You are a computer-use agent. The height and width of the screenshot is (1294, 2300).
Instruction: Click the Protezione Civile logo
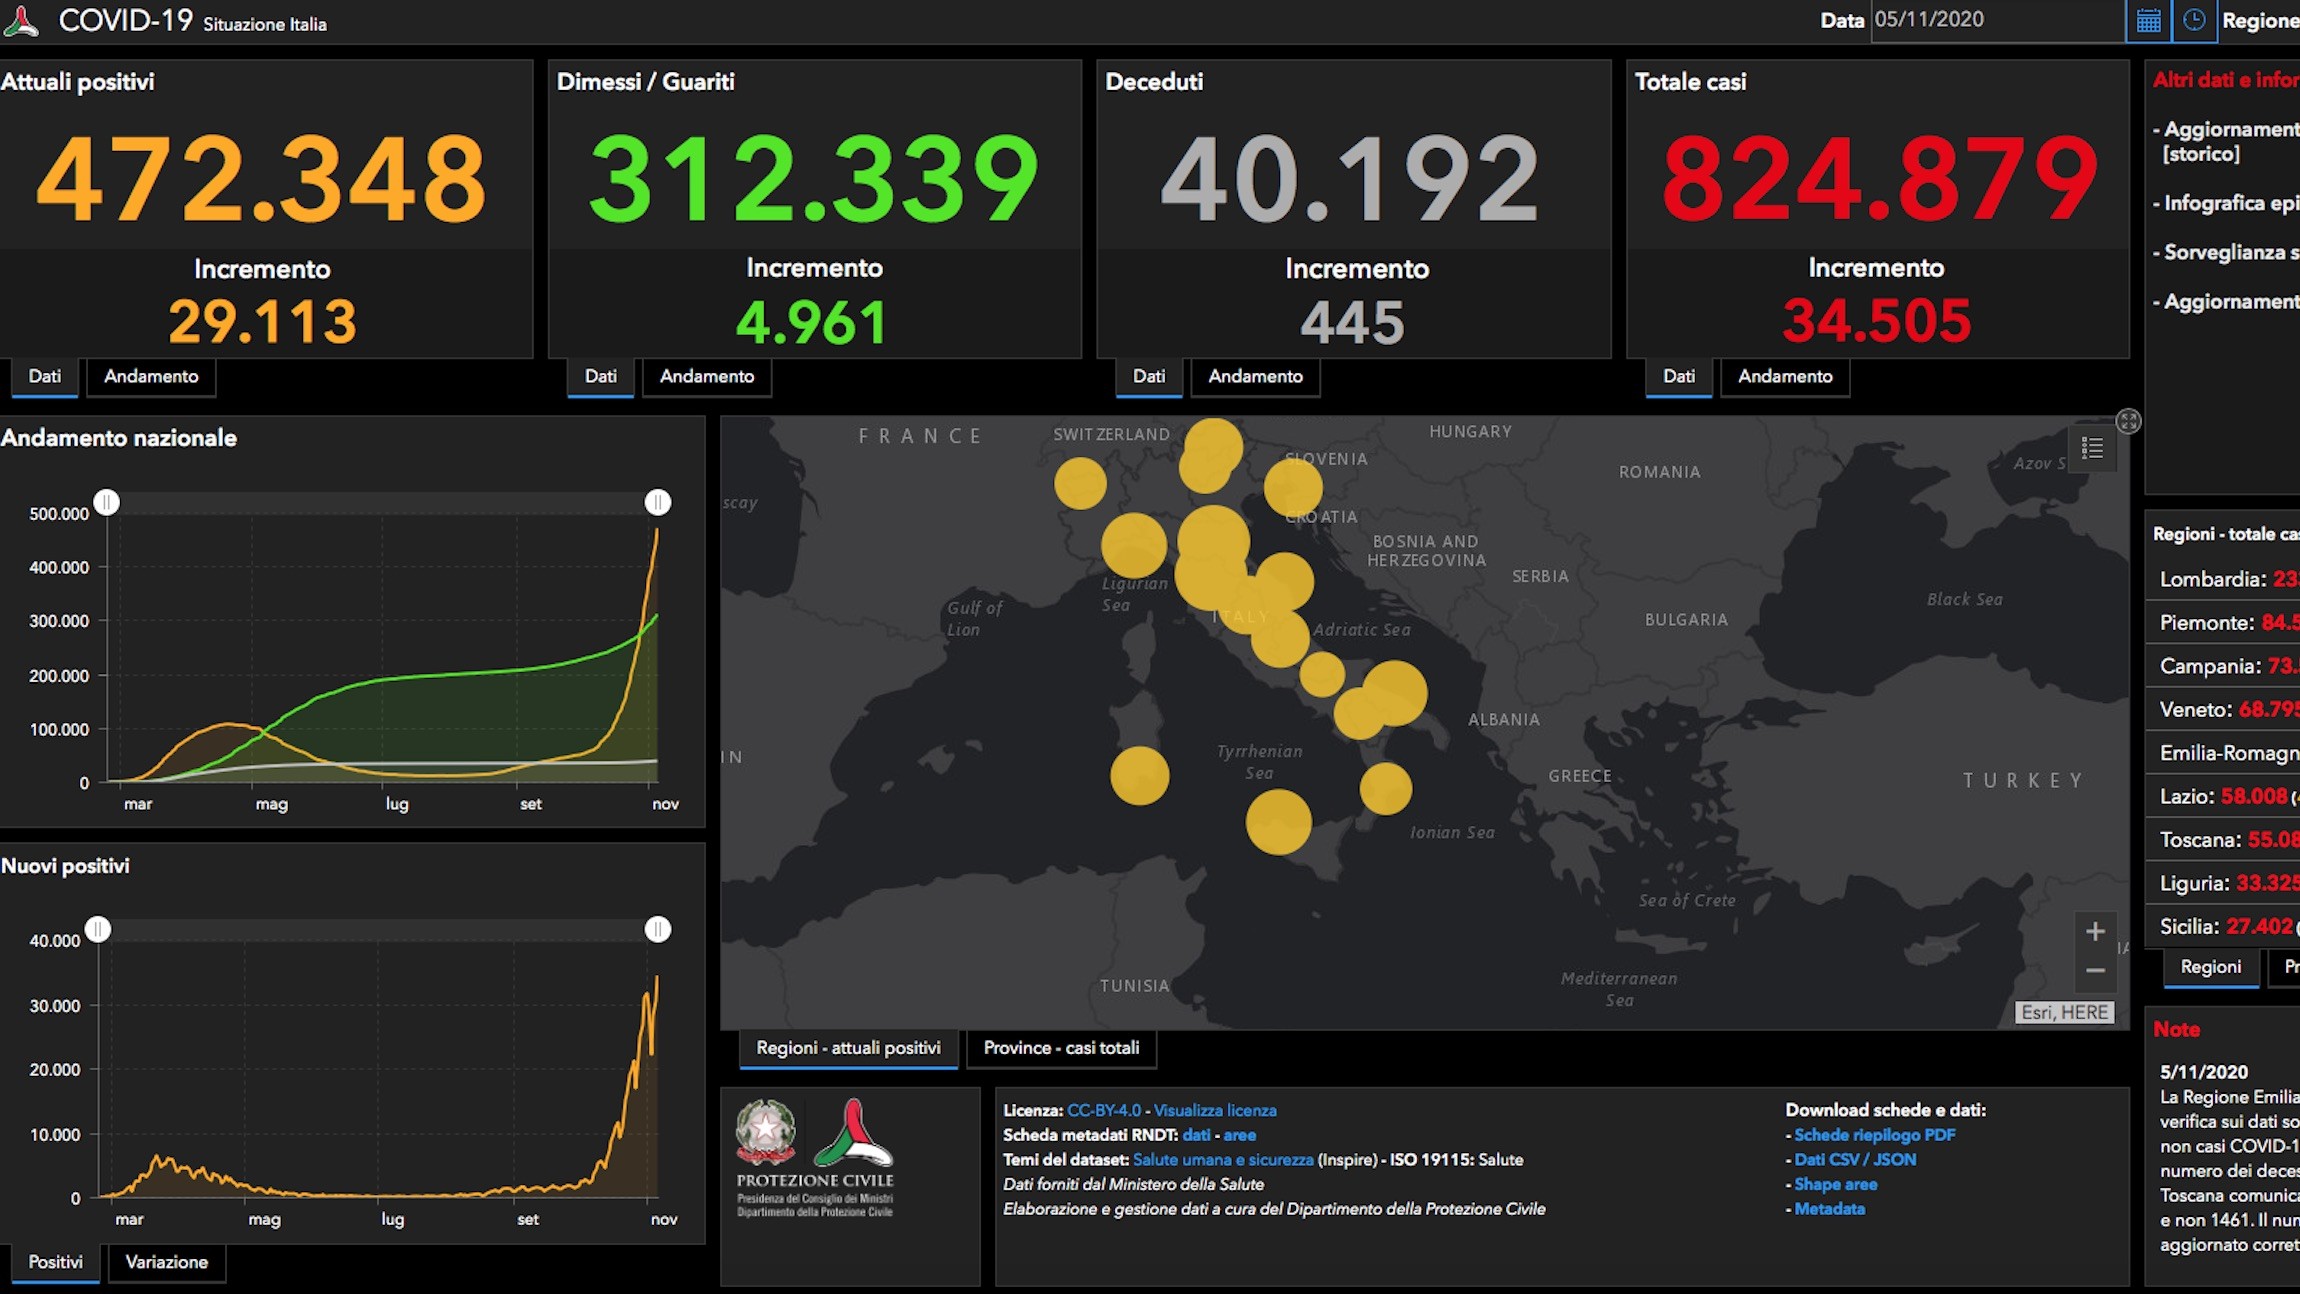(x=815, y=1157)
